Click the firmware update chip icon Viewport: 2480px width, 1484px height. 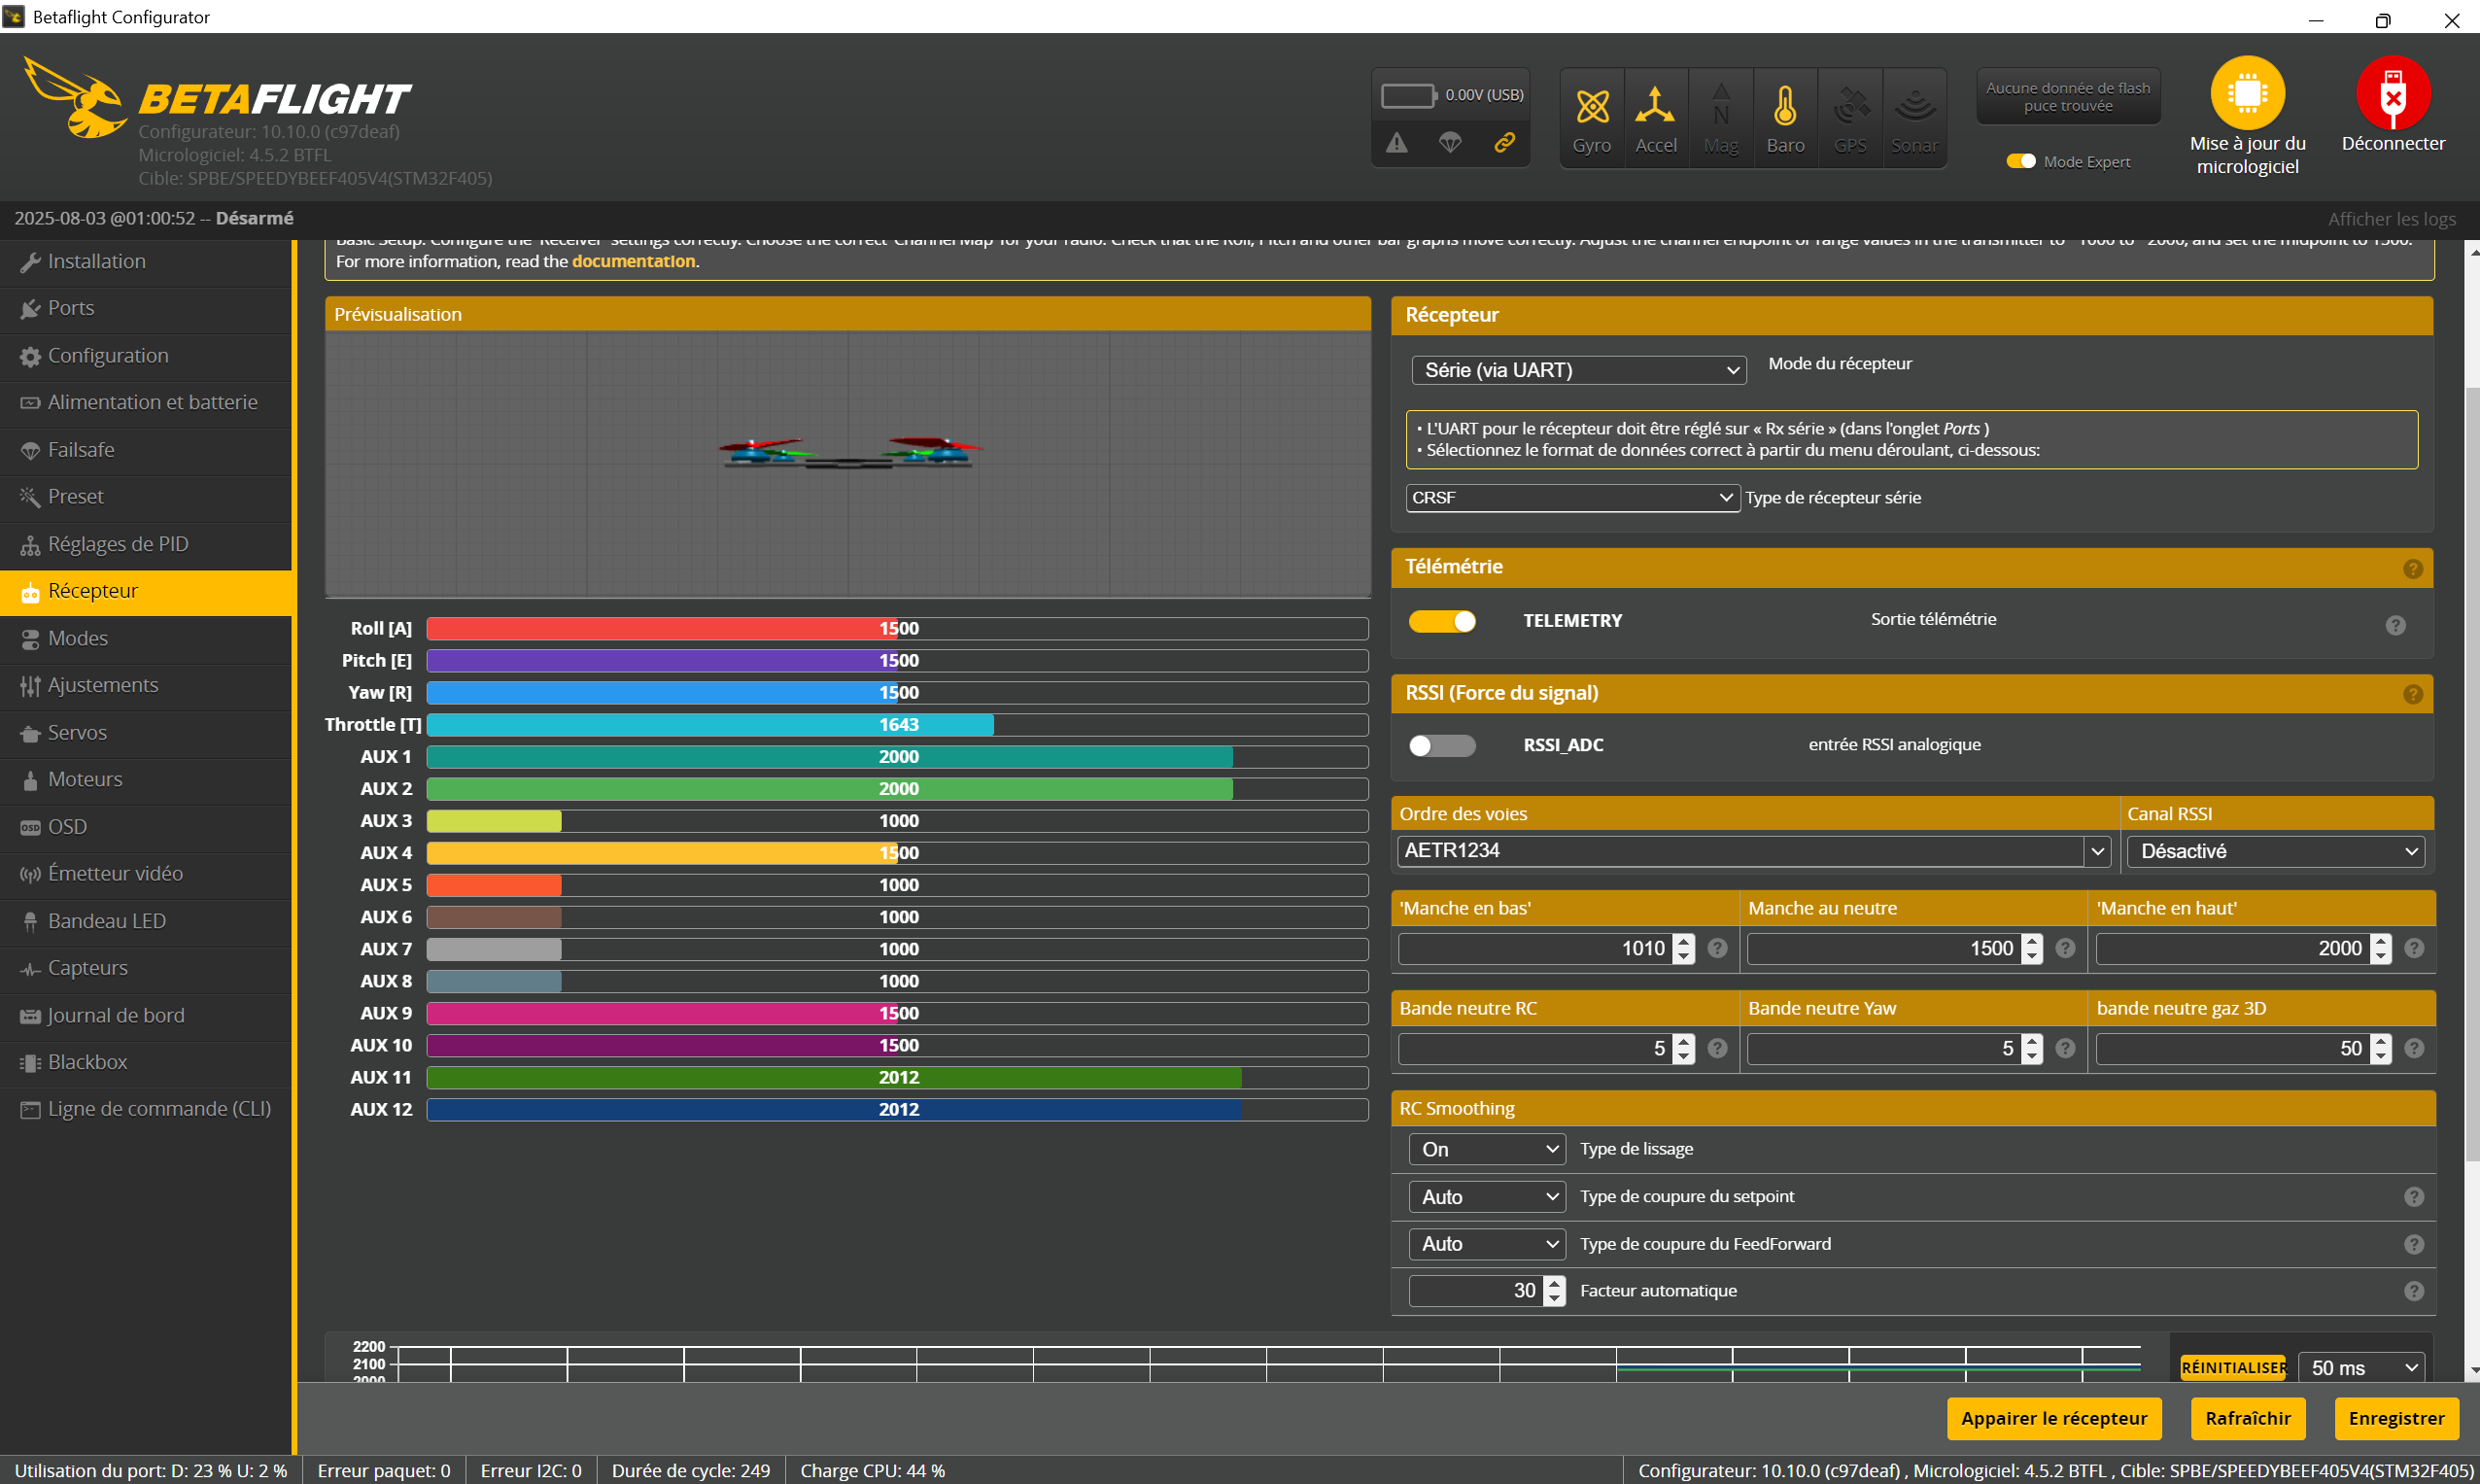[2247, 93]
